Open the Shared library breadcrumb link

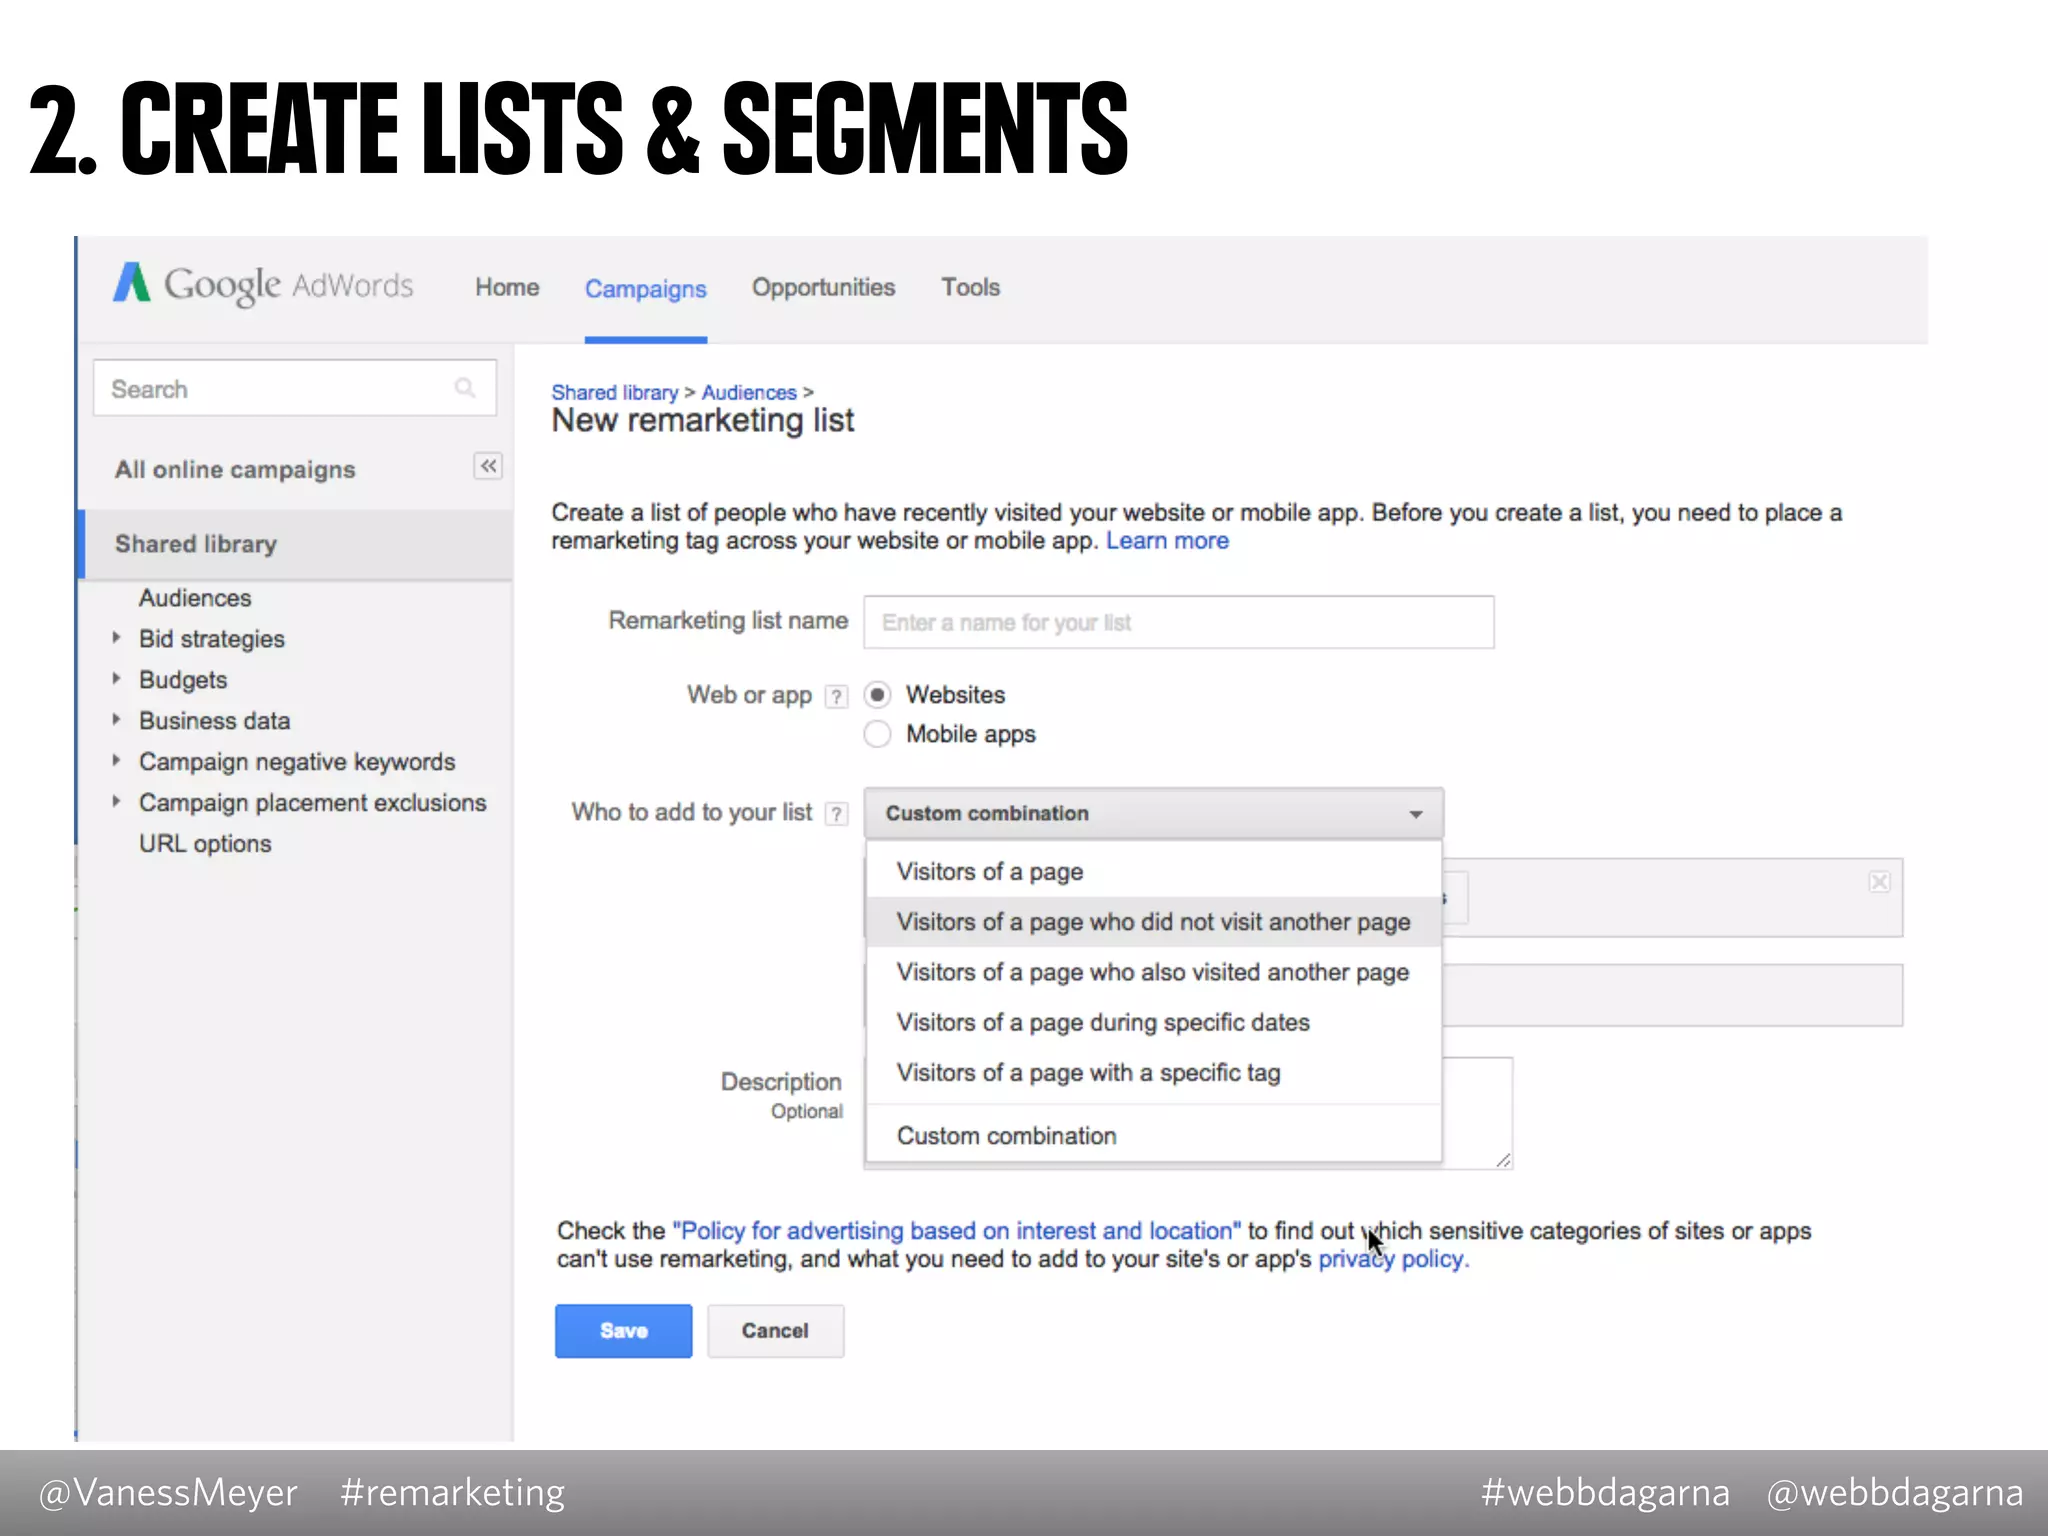point(614,392)
